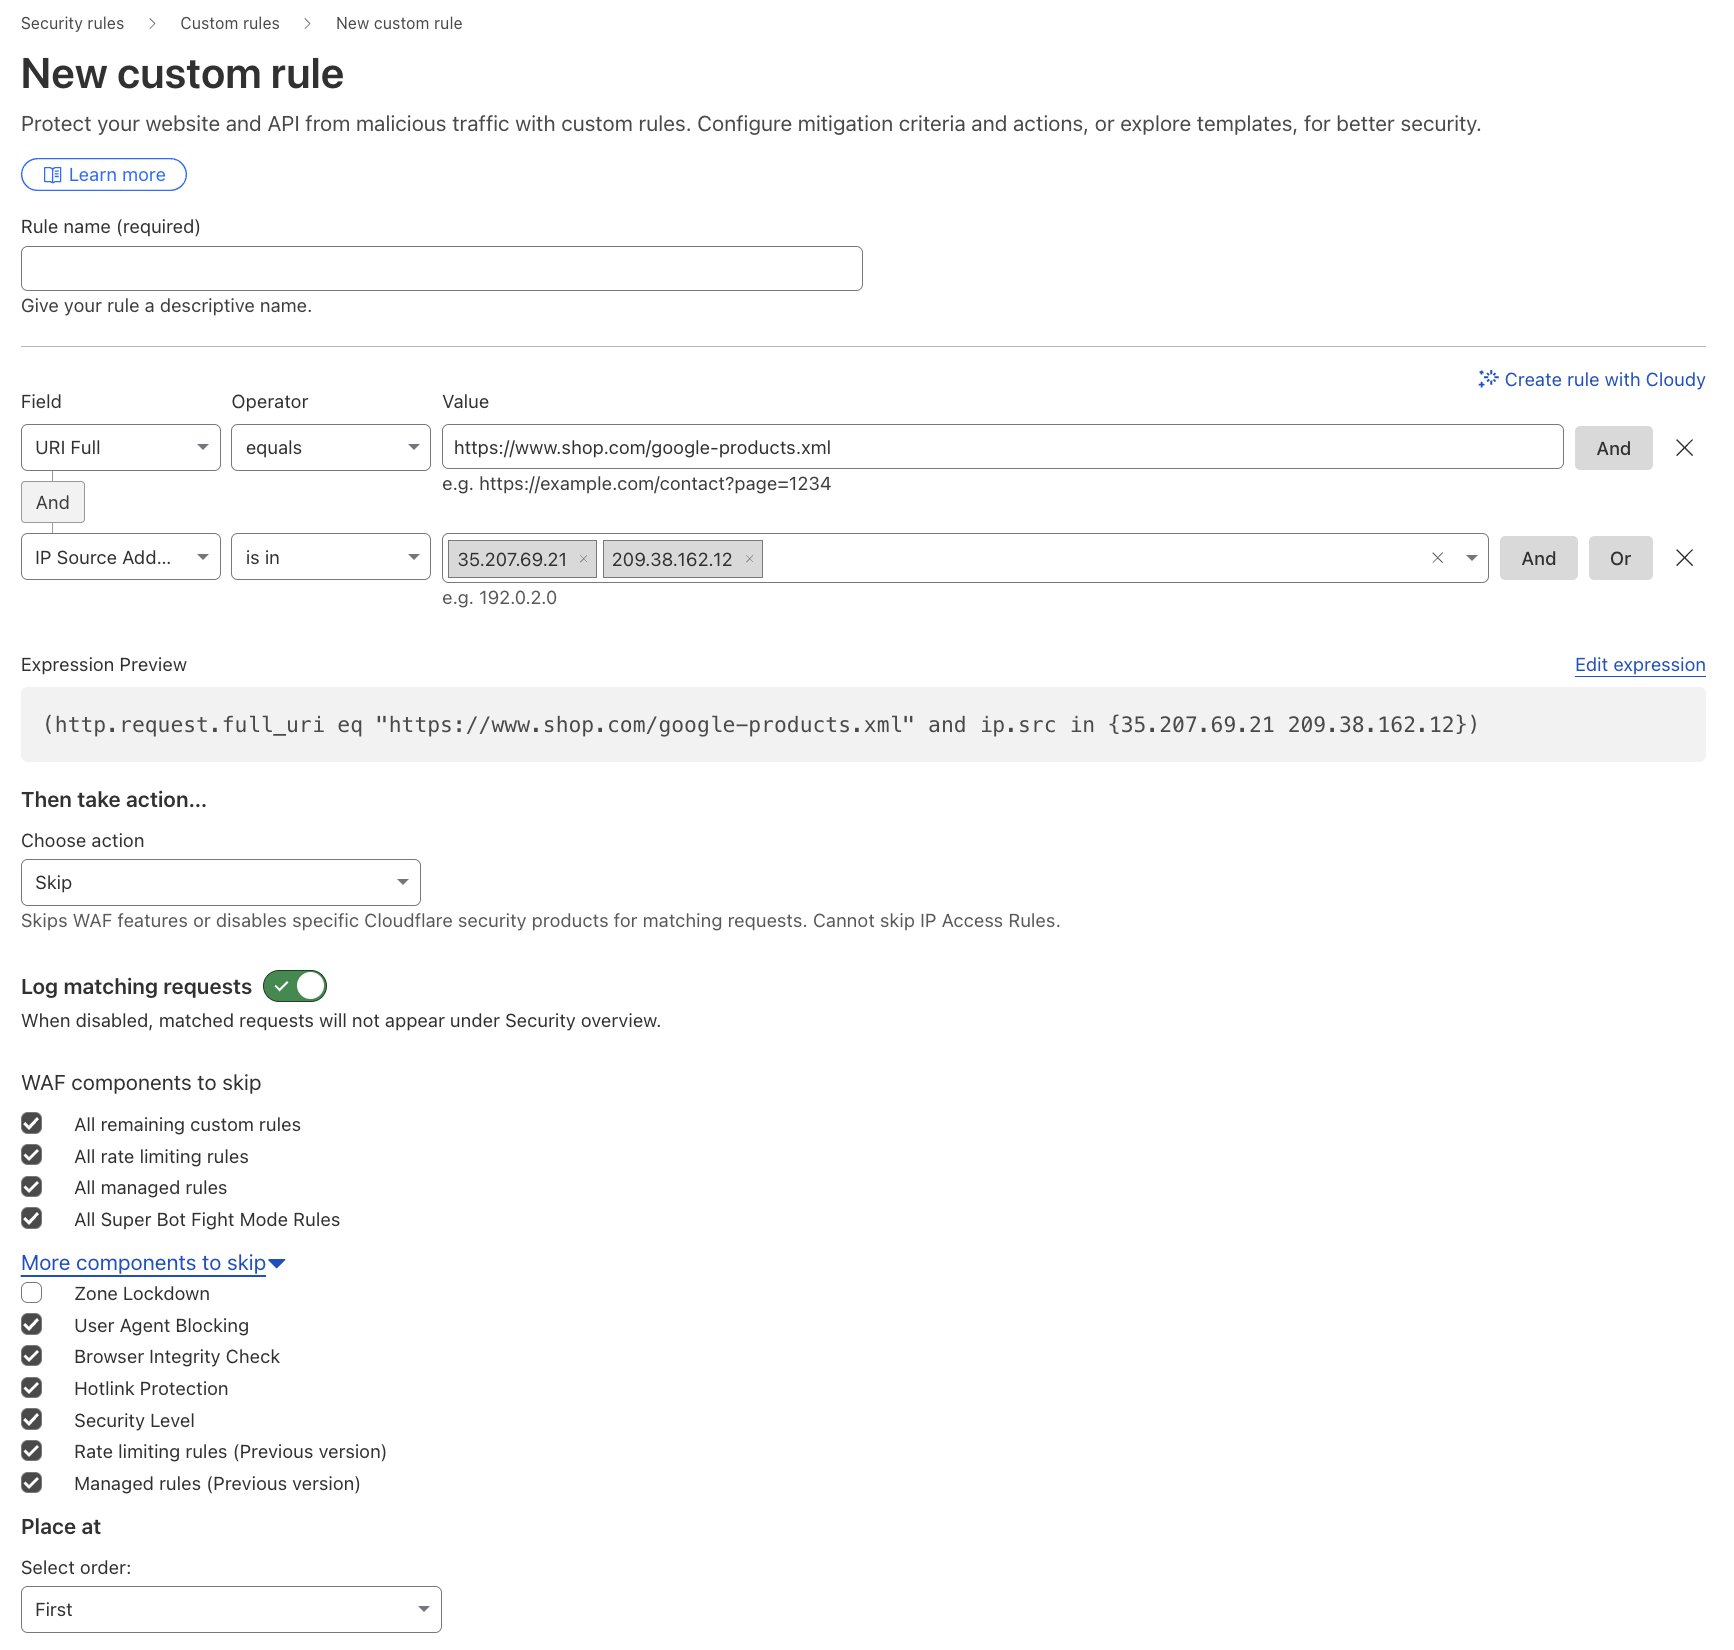Uncheck All Super Bot Fight Mode Rules
This screenshot has width=1734, height=1650.
[32, 1219]
